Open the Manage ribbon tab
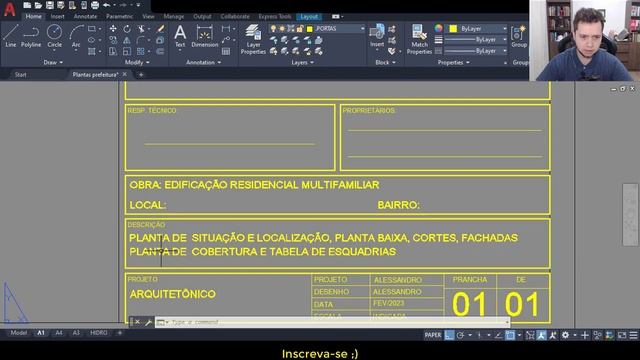Screen dimensions: 640x360 coord(174,16)
